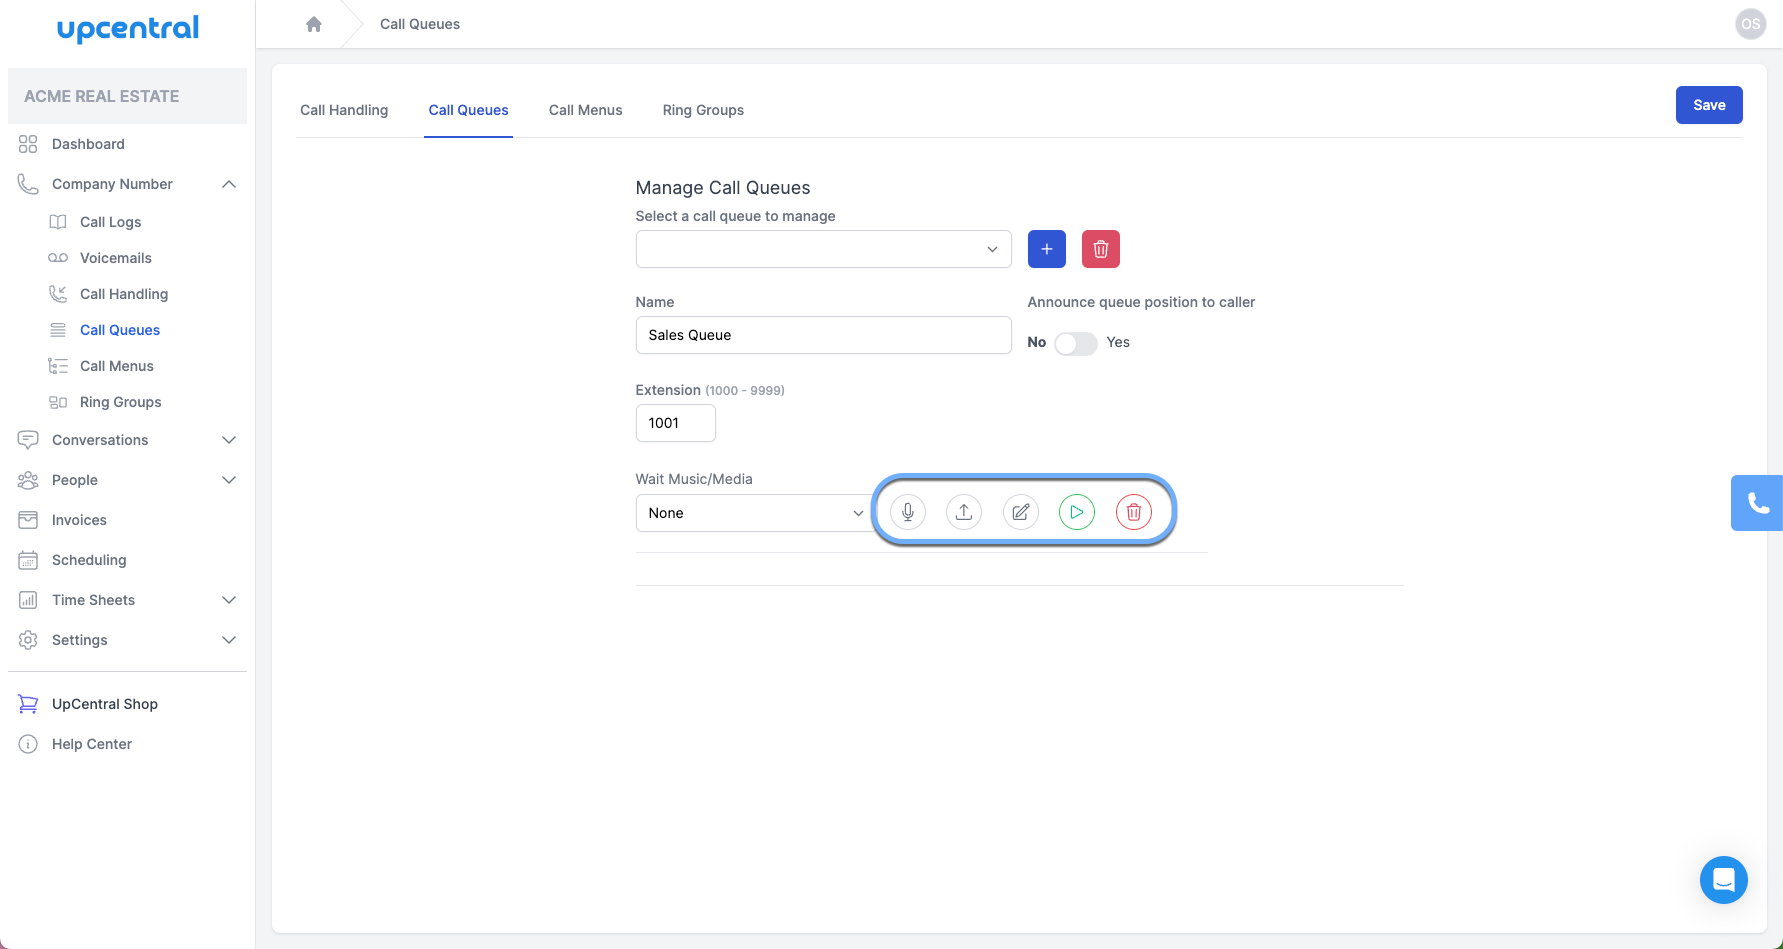Open the Help Center
The height and width of the screenshot is (949, 1783).
[92, 744]
